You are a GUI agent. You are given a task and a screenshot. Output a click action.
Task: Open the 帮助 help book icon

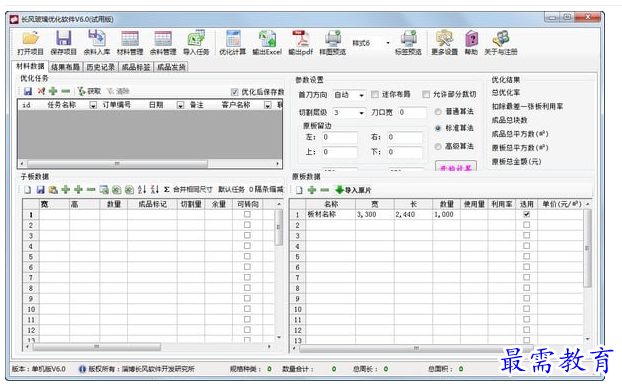tap(471, 42)
